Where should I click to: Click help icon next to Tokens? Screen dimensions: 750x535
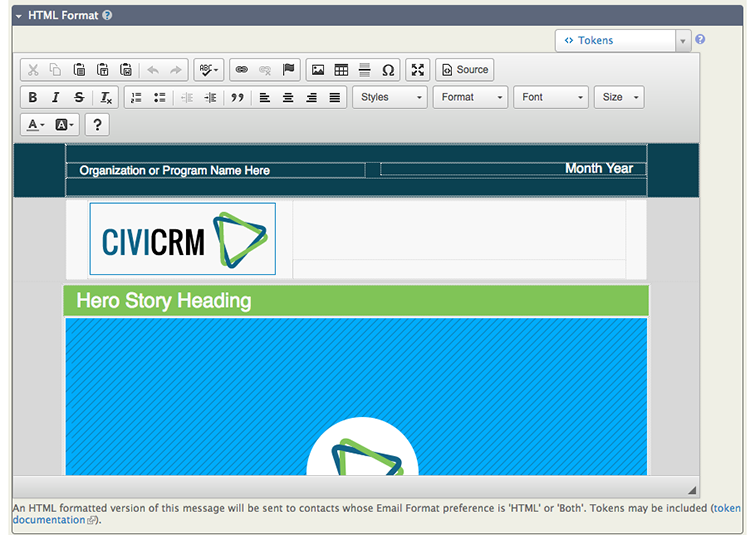tap(700, 39)
